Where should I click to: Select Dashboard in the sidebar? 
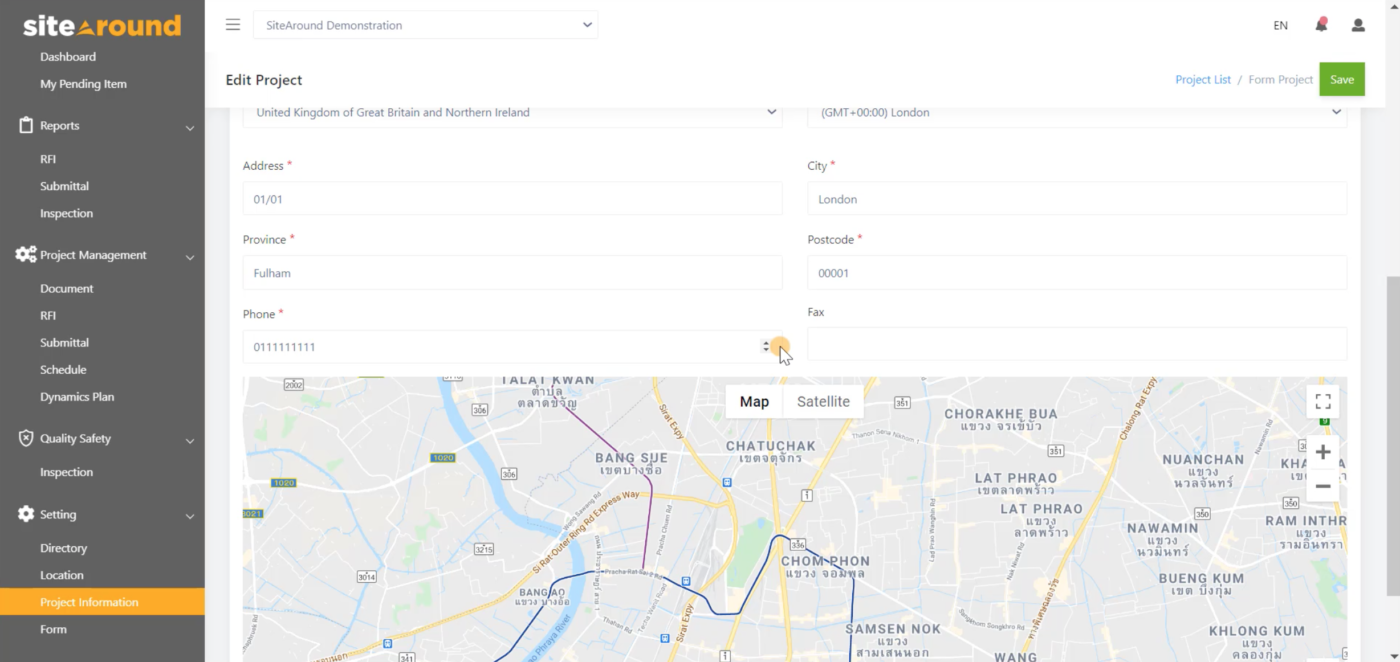click(68, 56)
